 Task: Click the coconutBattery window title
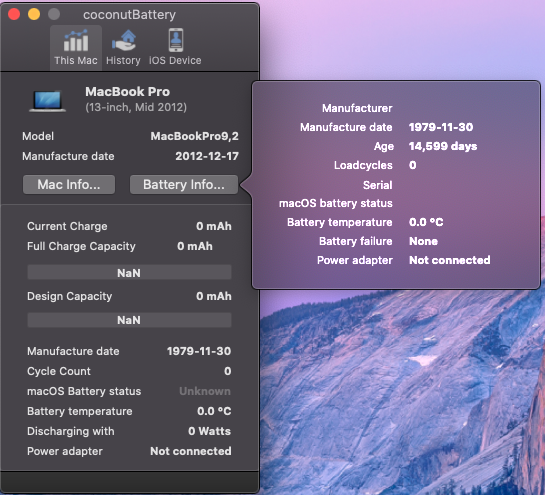(x=129, y=15)
